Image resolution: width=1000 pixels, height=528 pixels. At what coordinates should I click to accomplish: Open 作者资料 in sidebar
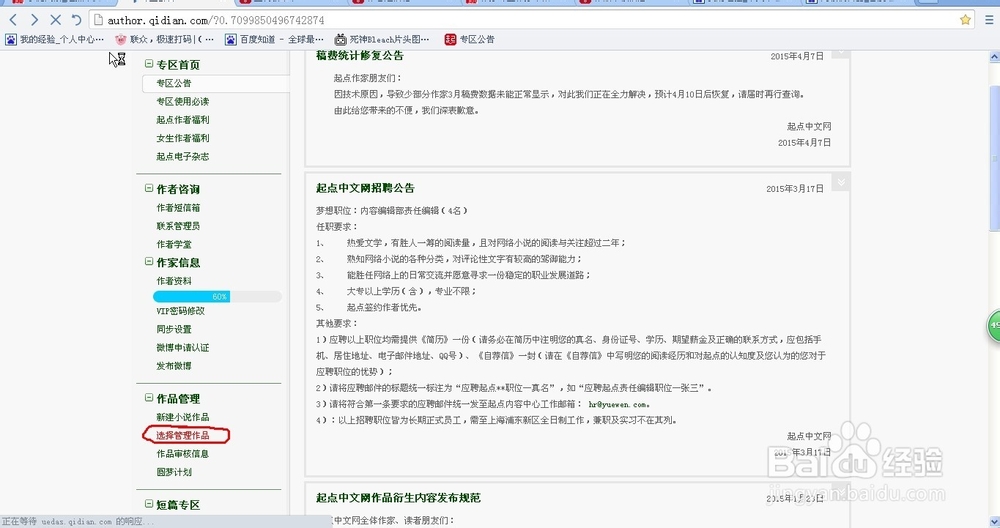(174, 281)
